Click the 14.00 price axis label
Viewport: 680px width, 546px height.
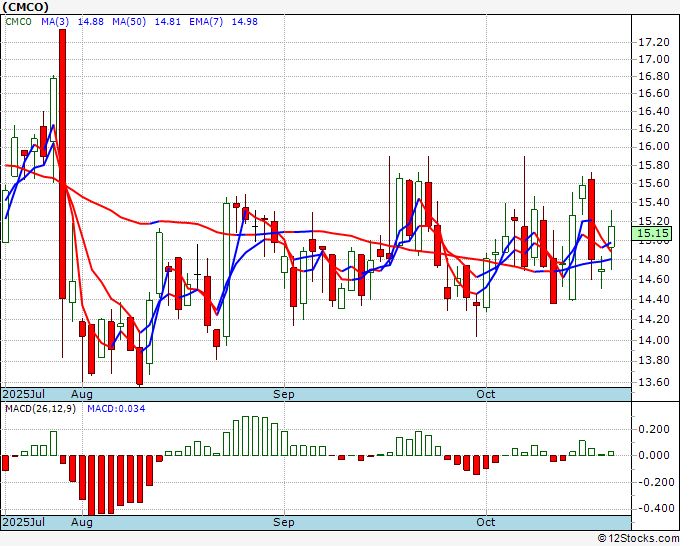[x=654, y=340]
